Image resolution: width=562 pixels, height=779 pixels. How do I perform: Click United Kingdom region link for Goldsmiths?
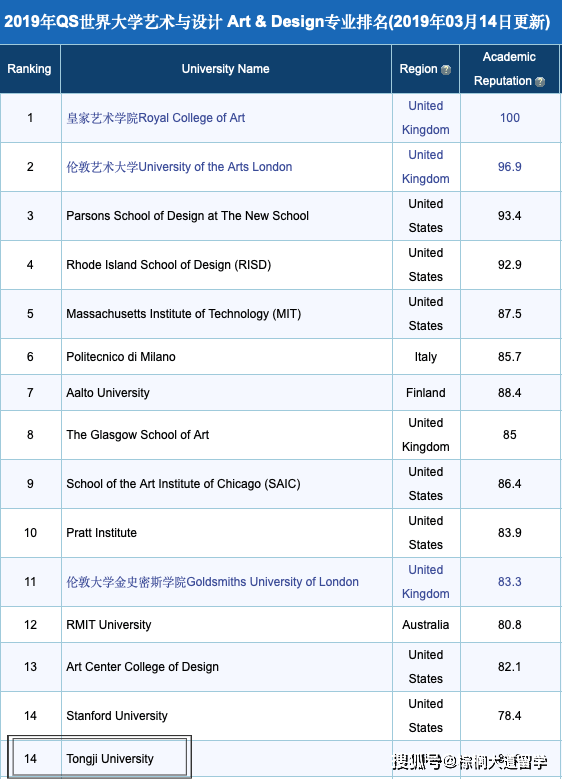point(425,582)
